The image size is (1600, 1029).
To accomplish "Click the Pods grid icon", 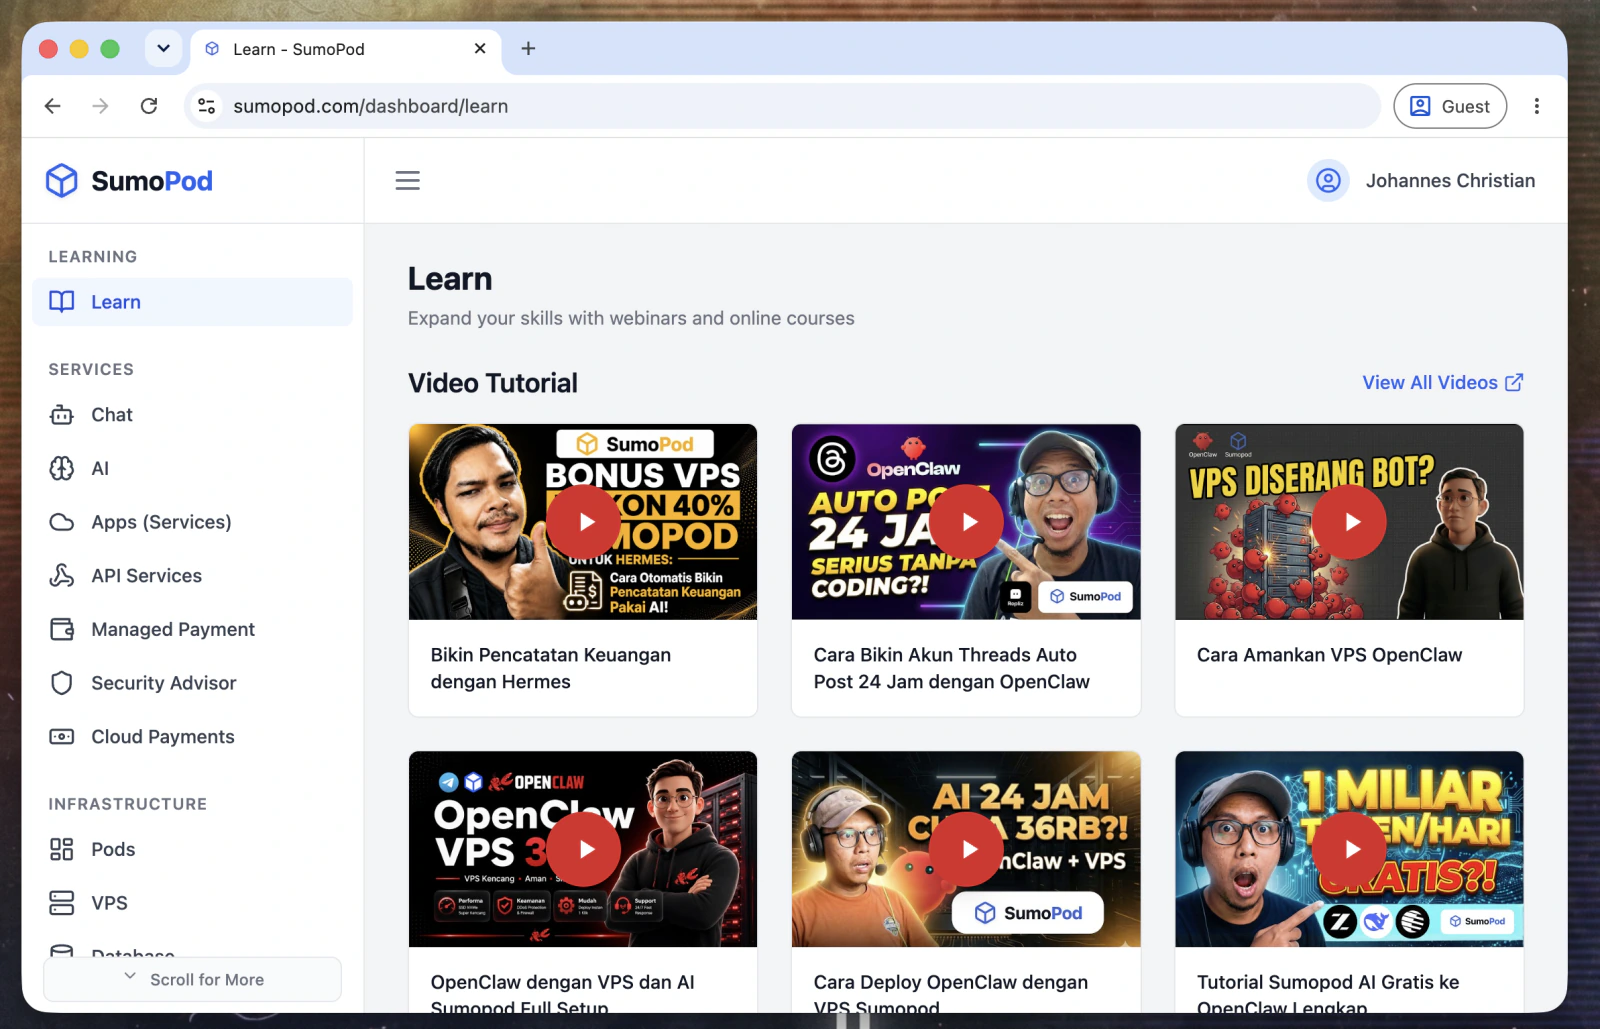I will click(62, 849).
